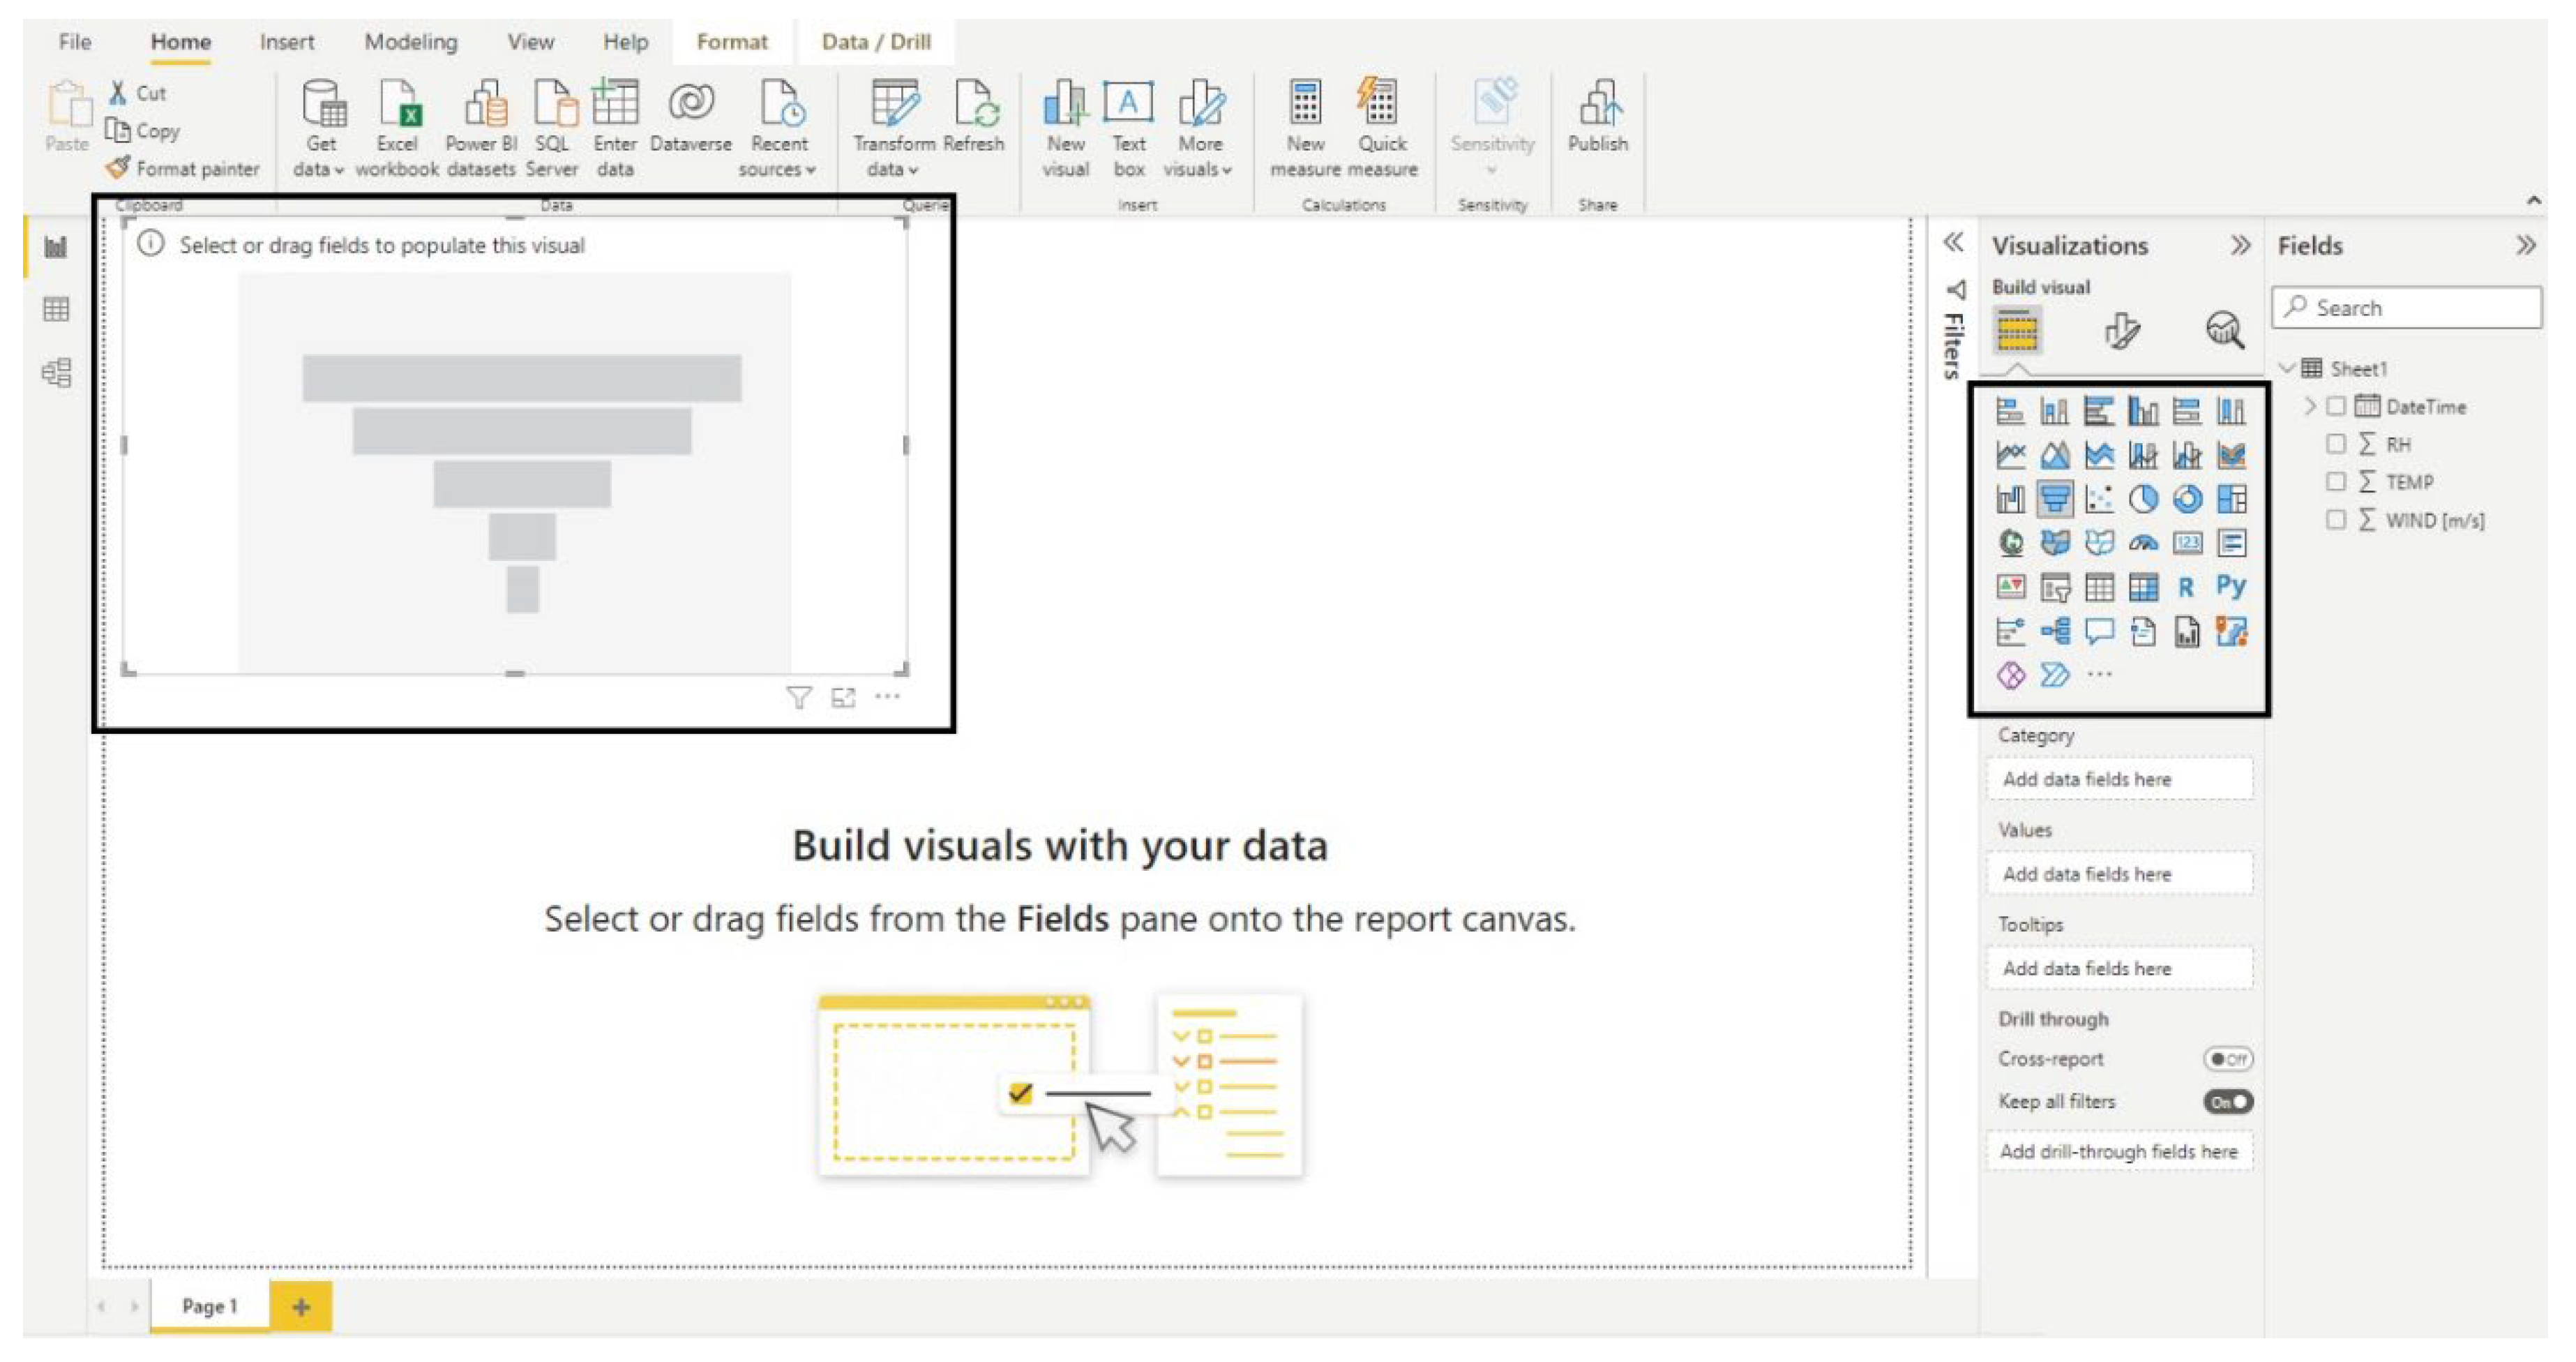Choose the Scatter chart visual
Viewport: 2576px width, 1362px height.
(2099, 499)
